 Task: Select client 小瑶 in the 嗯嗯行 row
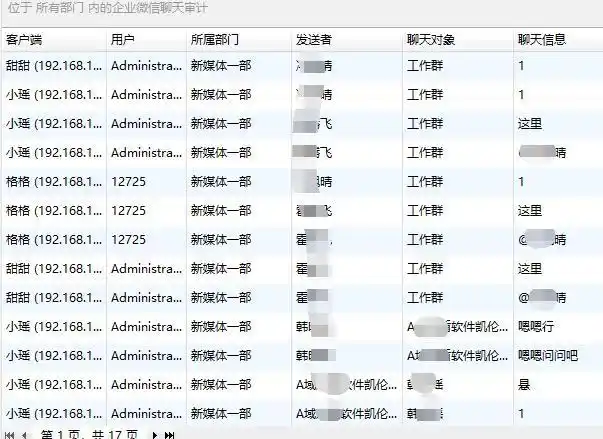click(x=54, y=327)
